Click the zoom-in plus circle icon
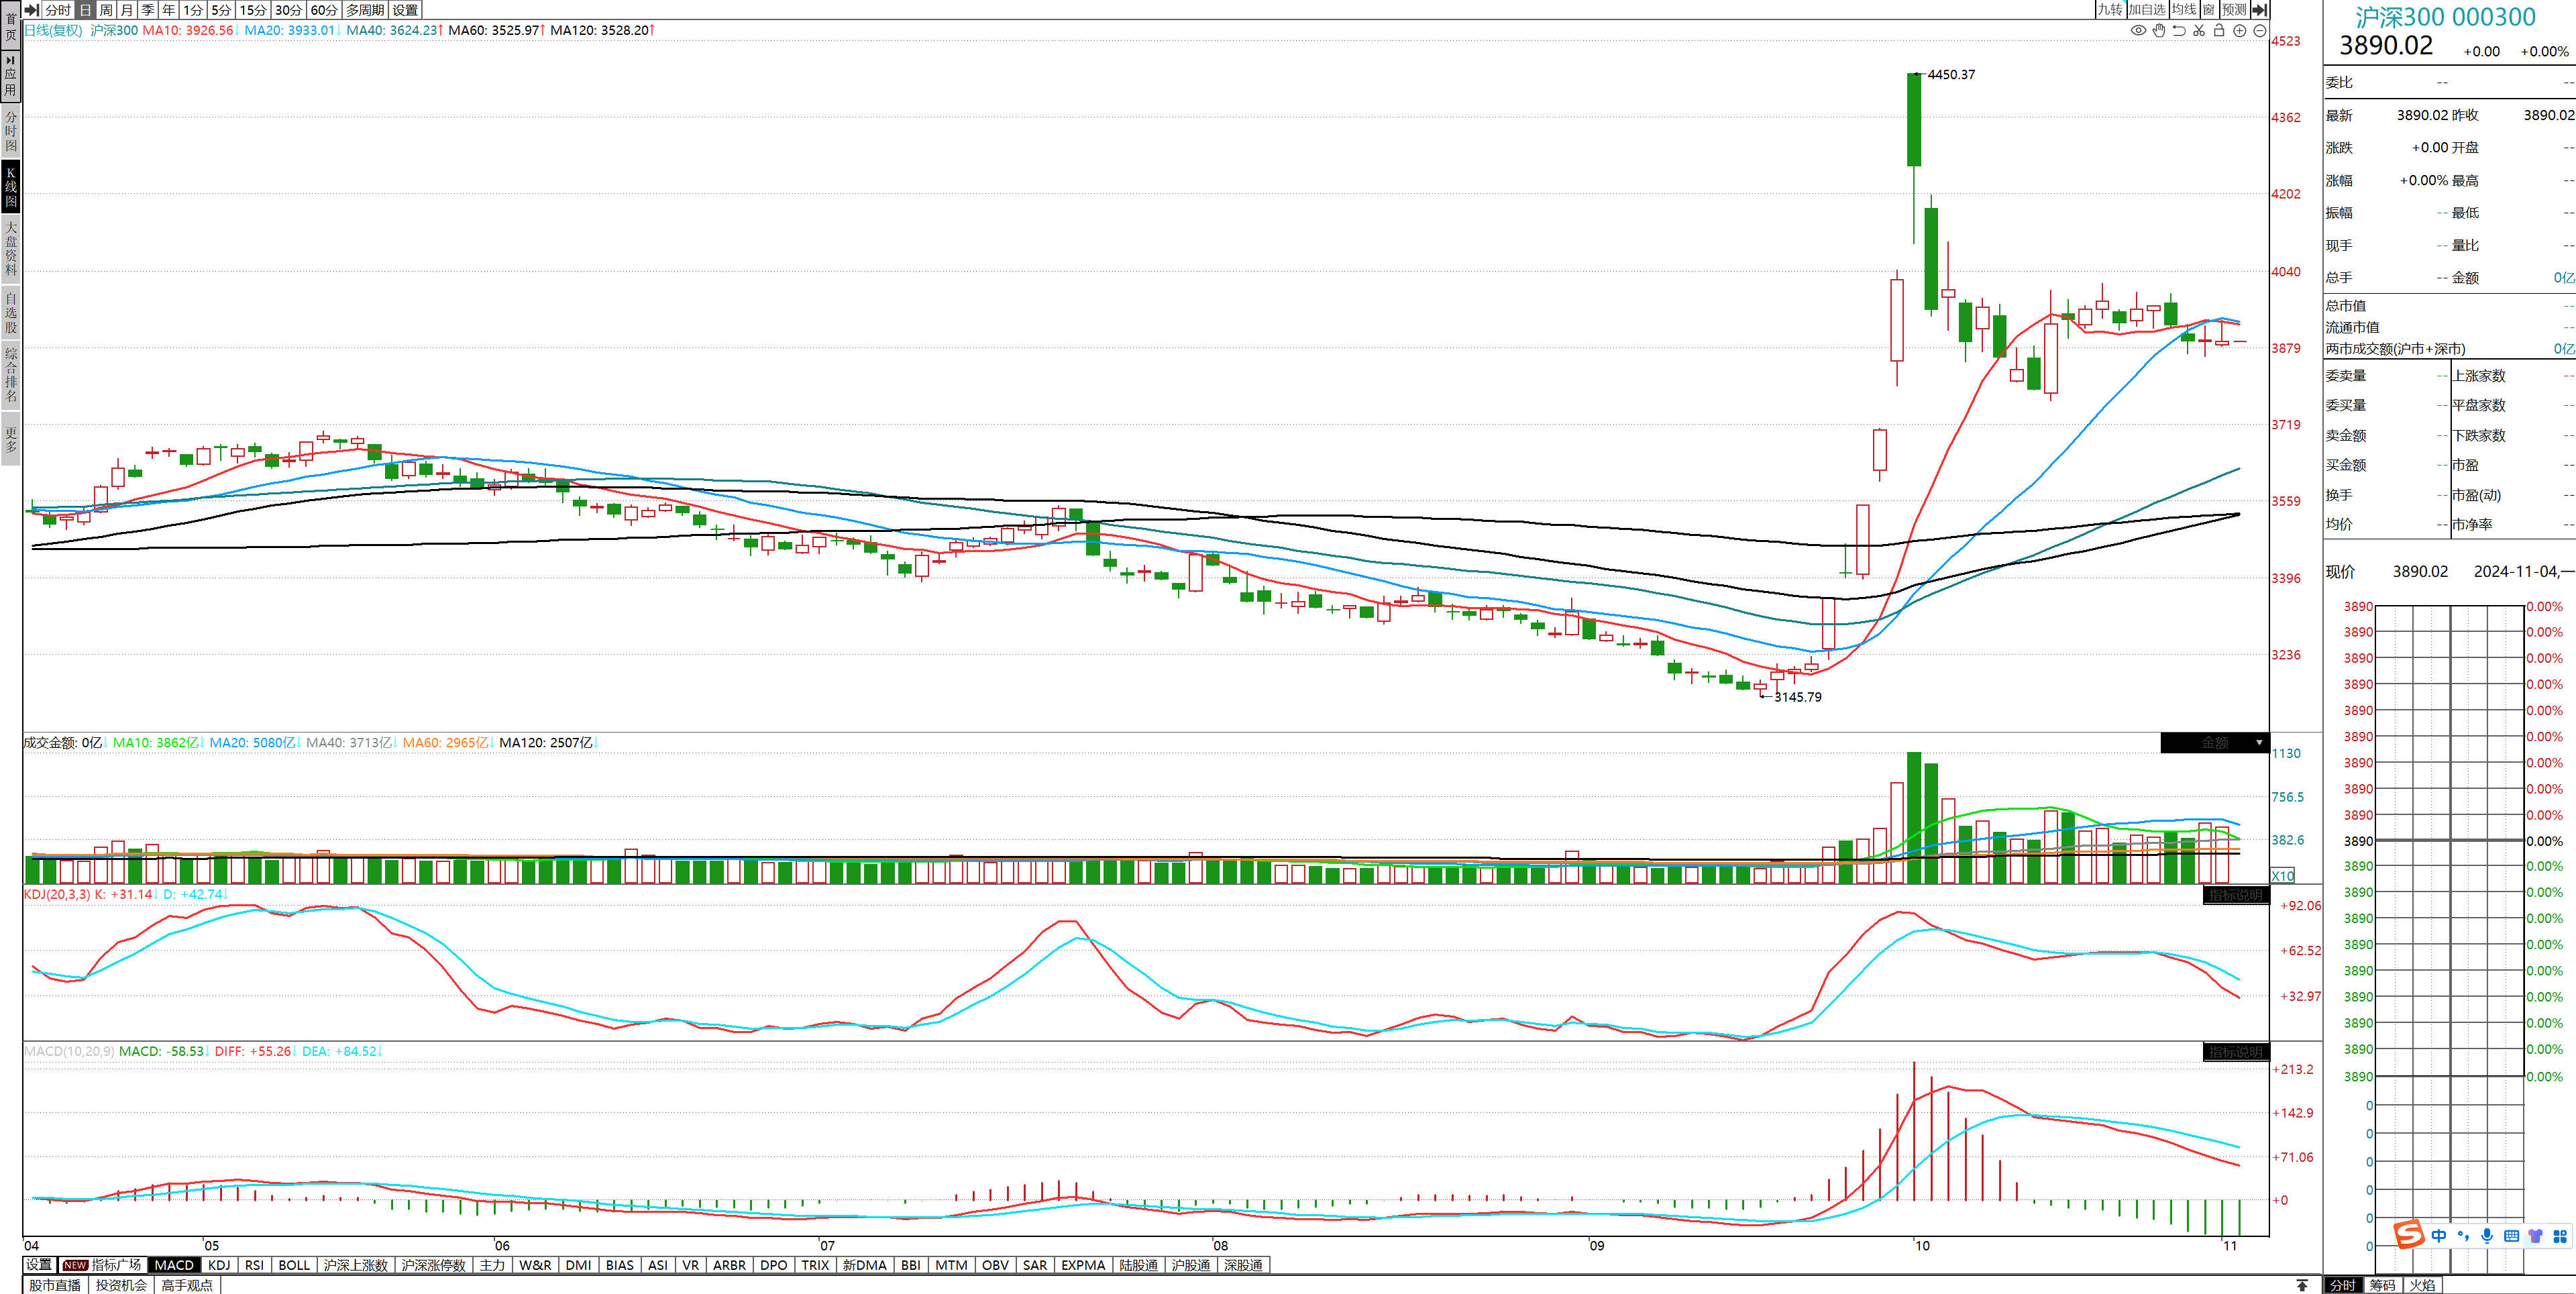The image size is (2576, 1294). point(2240,31)
